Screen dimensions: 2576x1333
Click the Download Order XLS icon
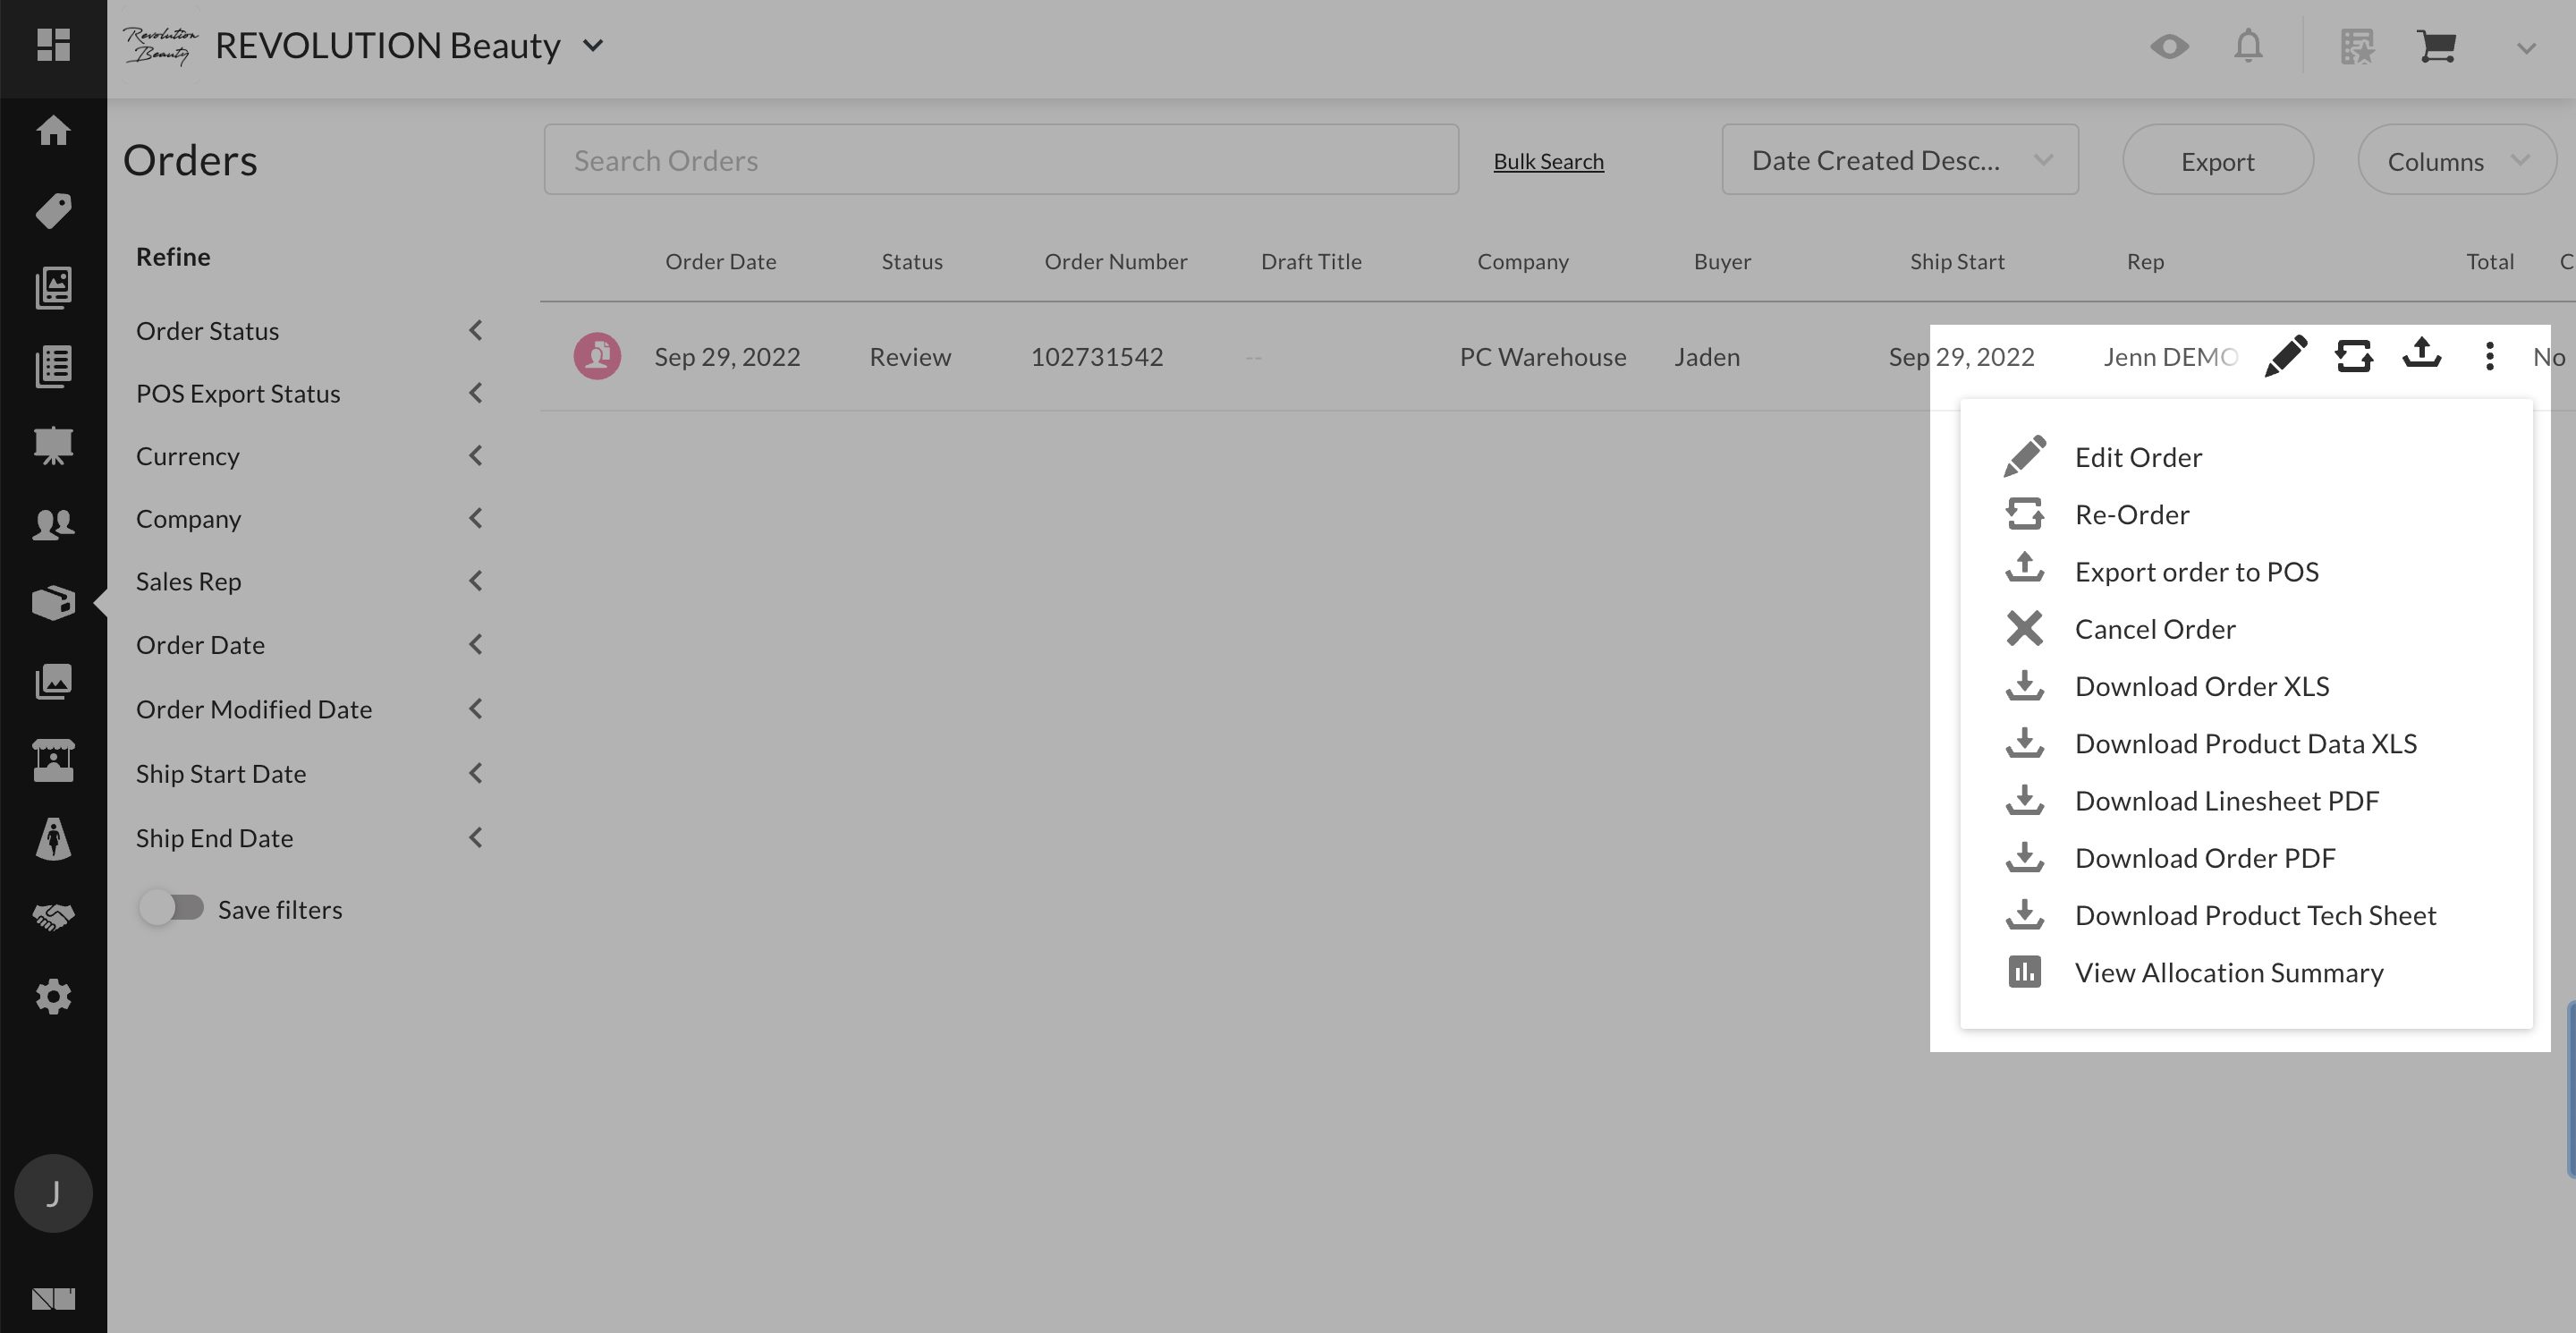(x=2024, y=683)
